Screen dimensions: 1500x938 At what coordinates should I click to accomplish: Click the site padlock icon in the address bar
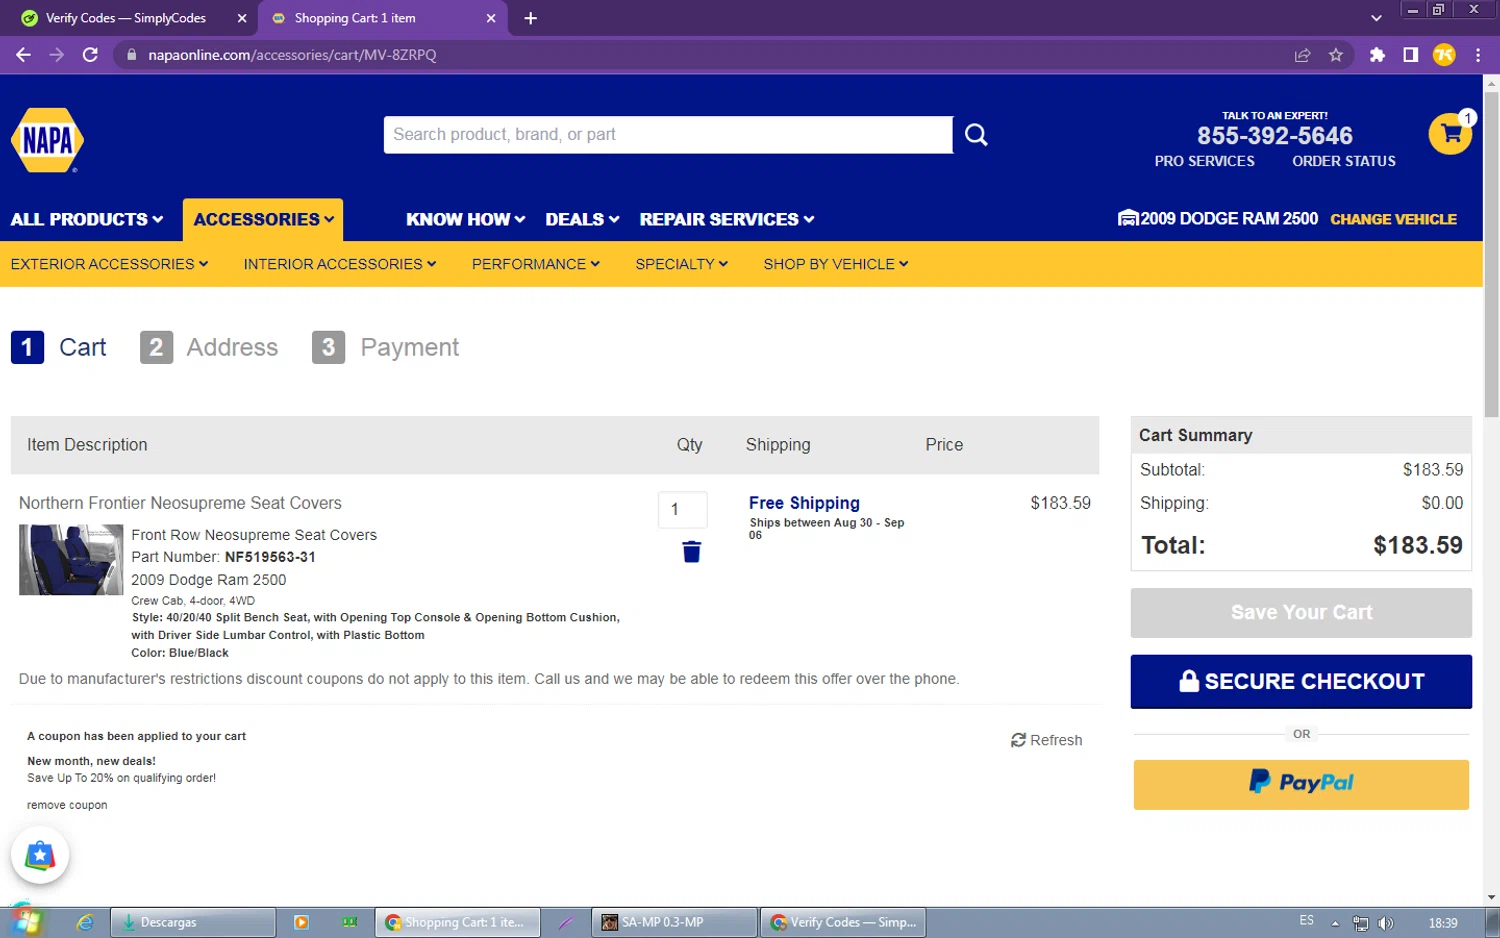[x=131, y=55]
